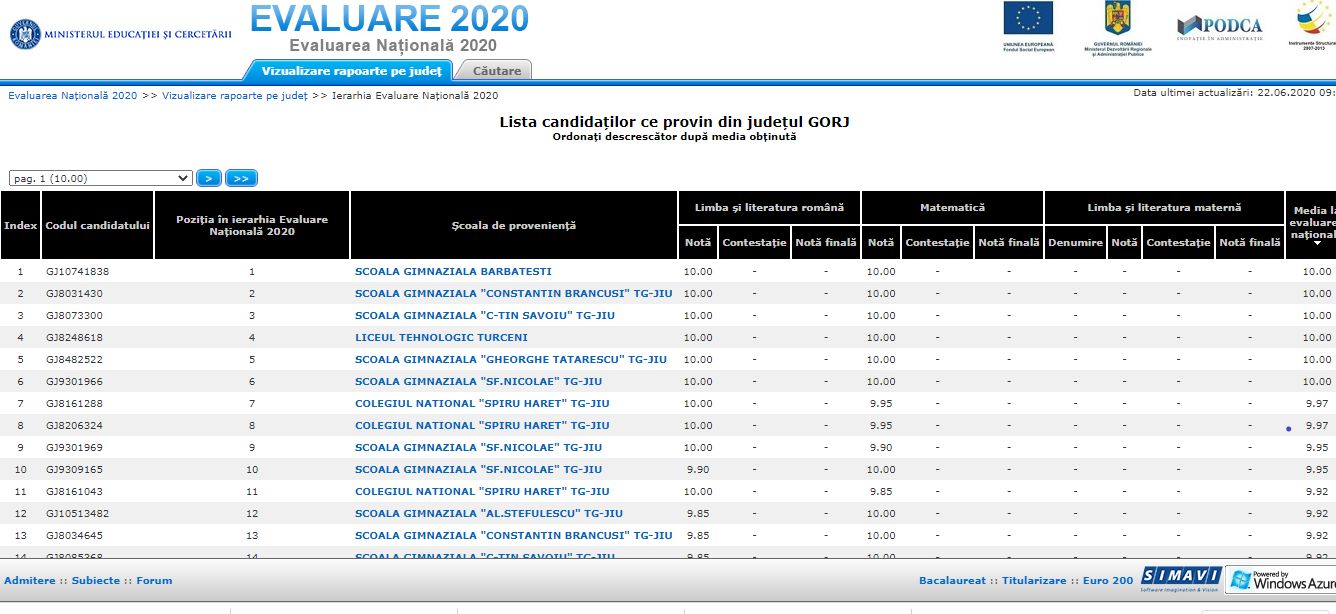Go to next page with single arrow button
This screenshot has width=1336, height=614.
click(208, 178)
